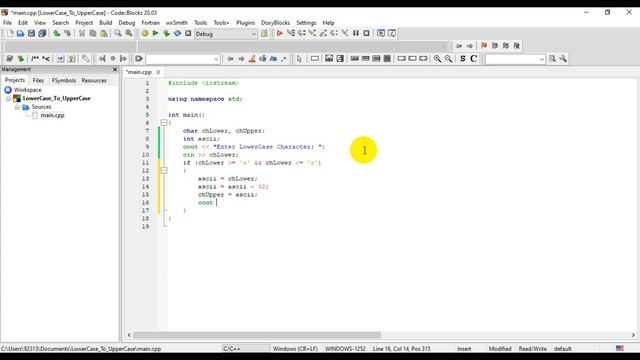Click the highlight marker icon
The width and height of the screenshot is (640, 360).
[x=252, y=59]
